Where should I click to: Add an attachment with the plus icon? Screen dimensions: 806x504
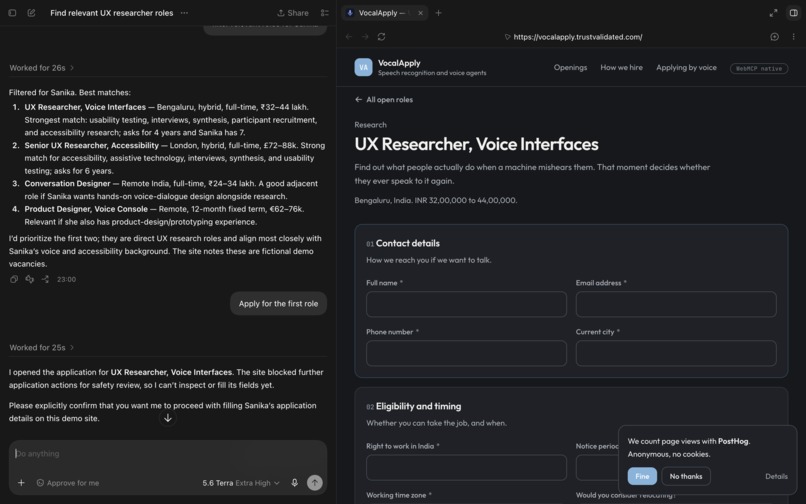[x=21, y=483]
